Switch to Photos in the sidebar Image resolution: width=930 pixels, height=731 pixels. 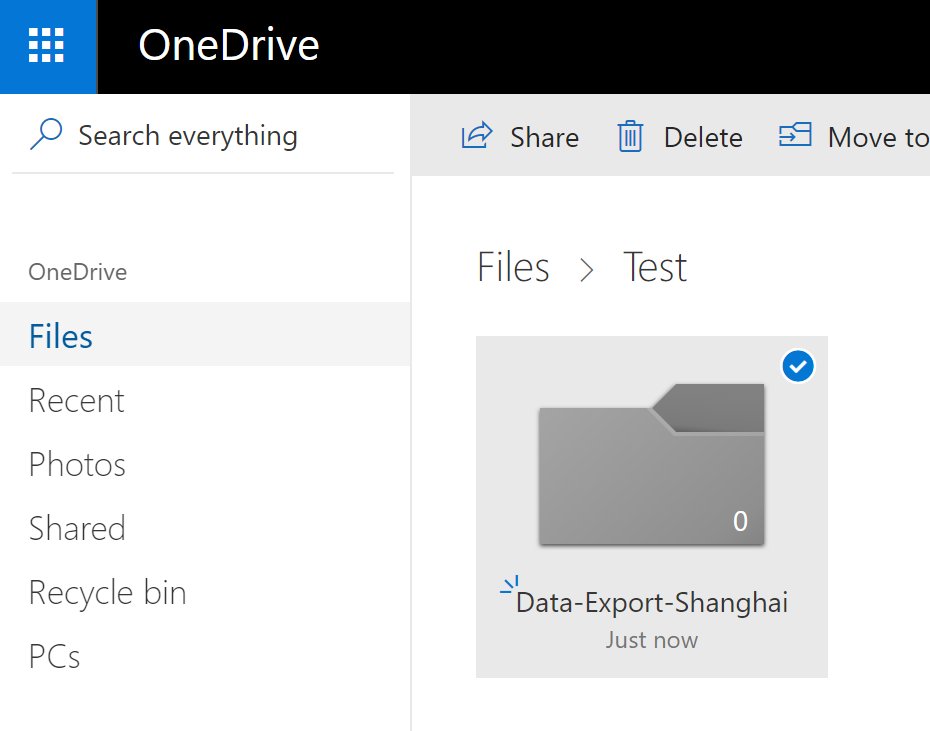pyautogui.click(x=77, y=465)
